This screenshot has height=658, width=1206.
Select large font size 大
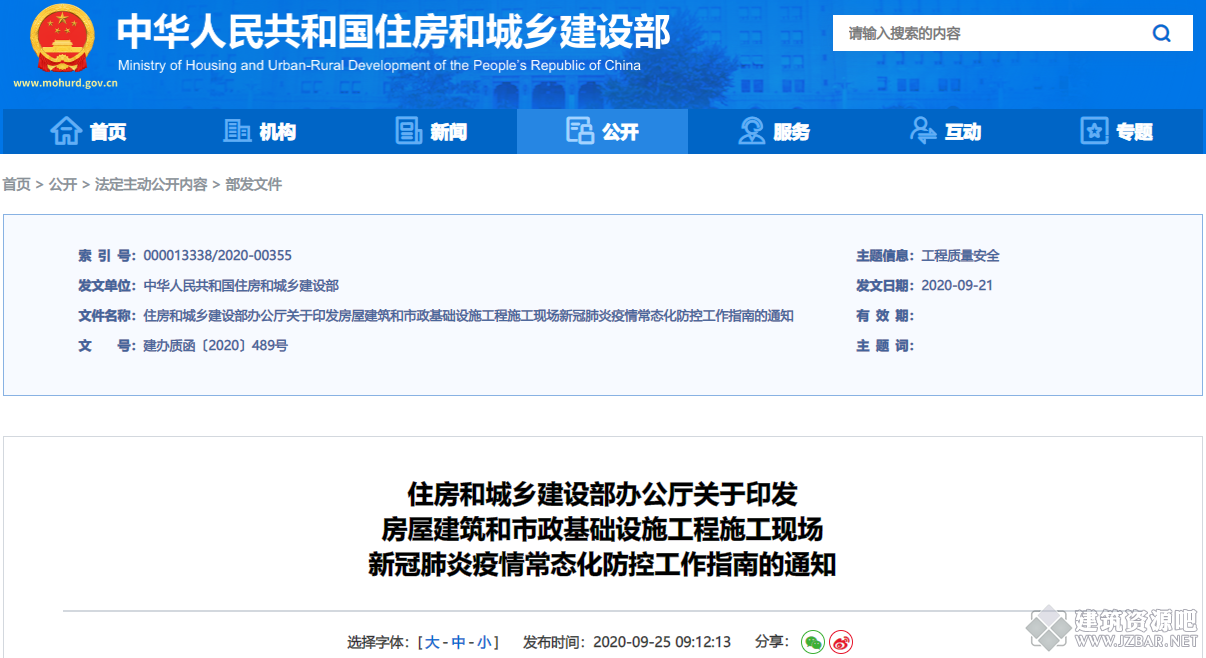[x=432, y=642]
